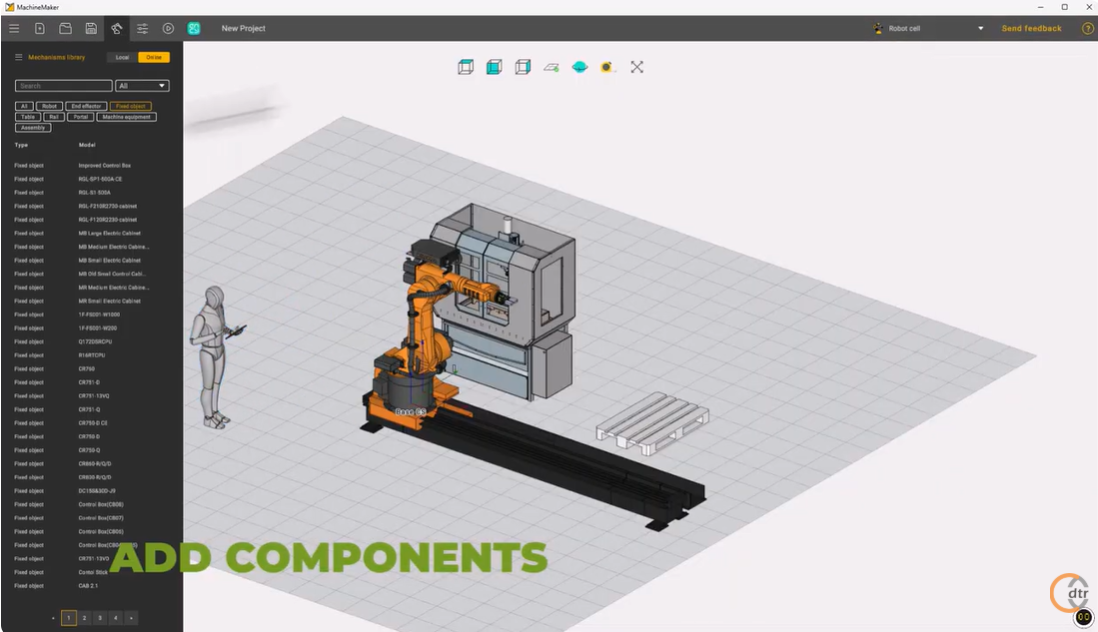Select R16RTCPU model
The image size is (1098, 632).
90,356
